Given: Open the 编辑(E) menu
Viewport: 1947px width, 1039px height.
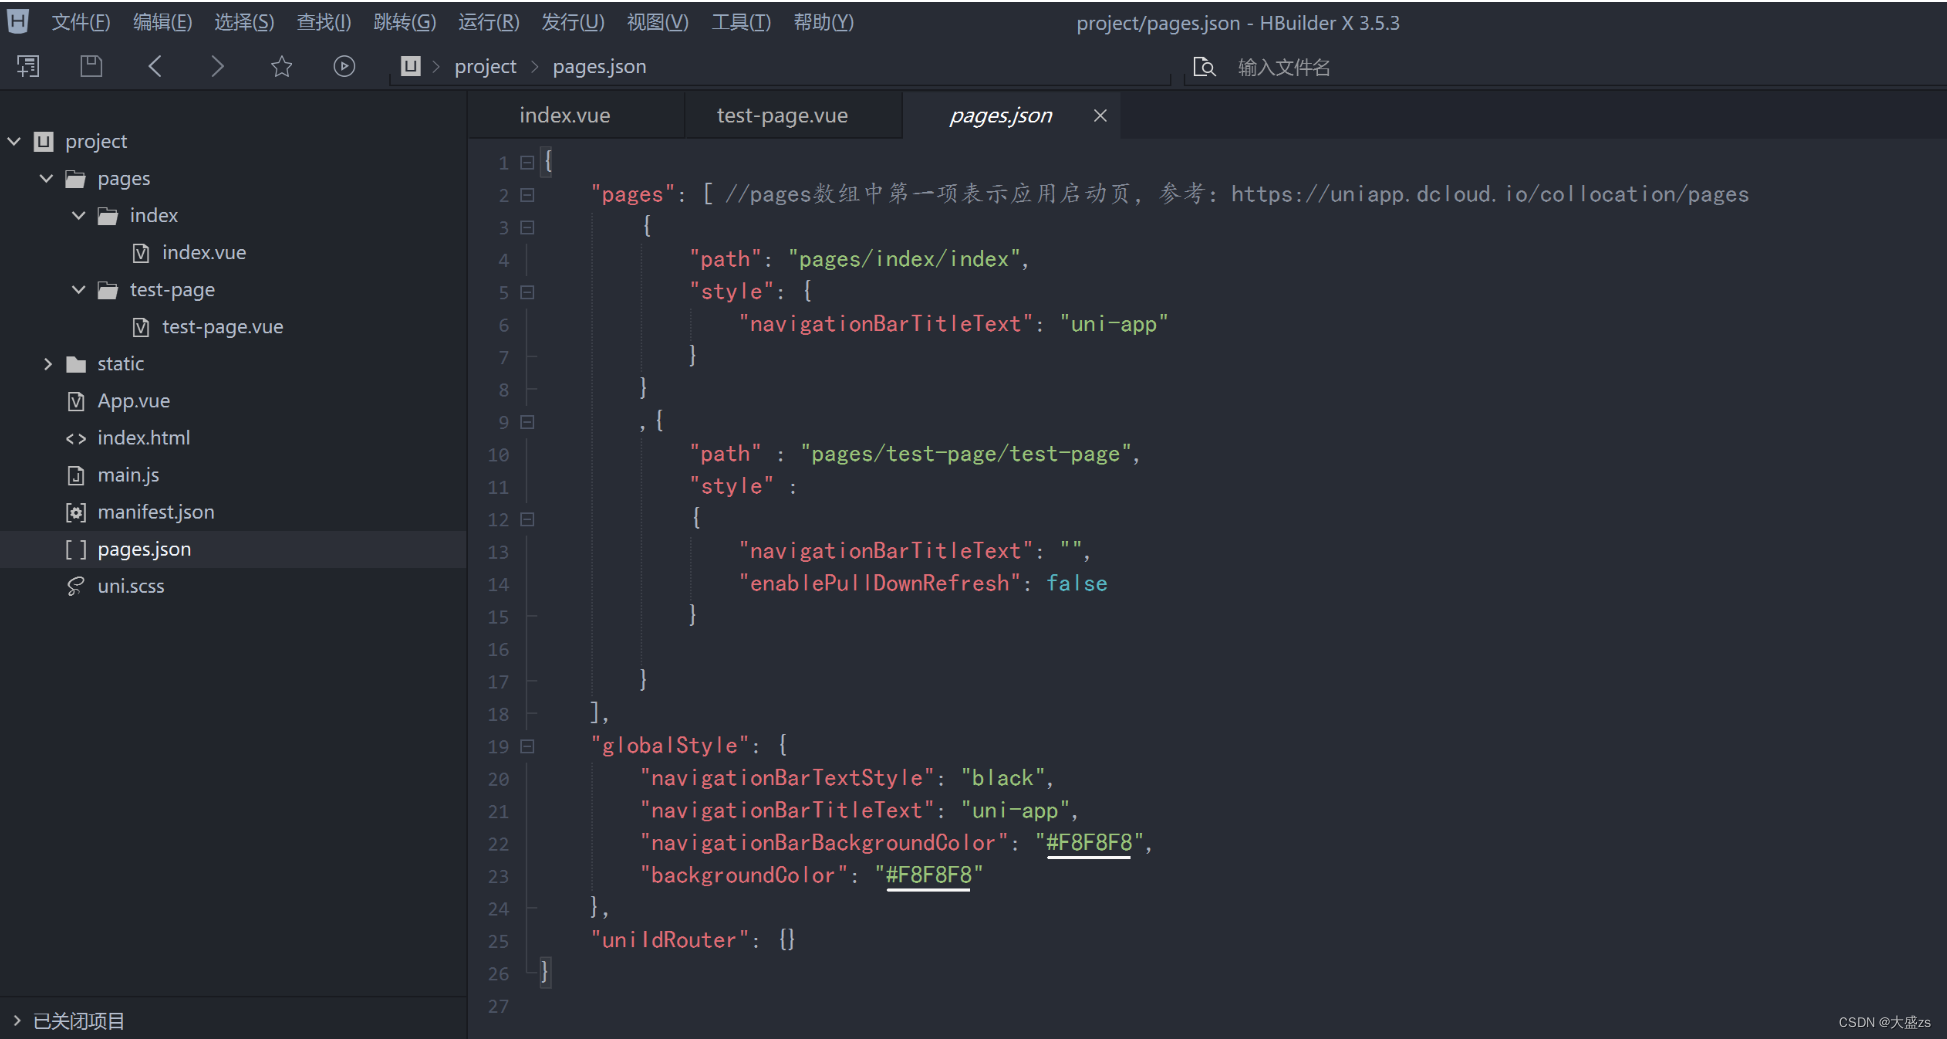Looking at the screenshot, I should pos(162,22).
